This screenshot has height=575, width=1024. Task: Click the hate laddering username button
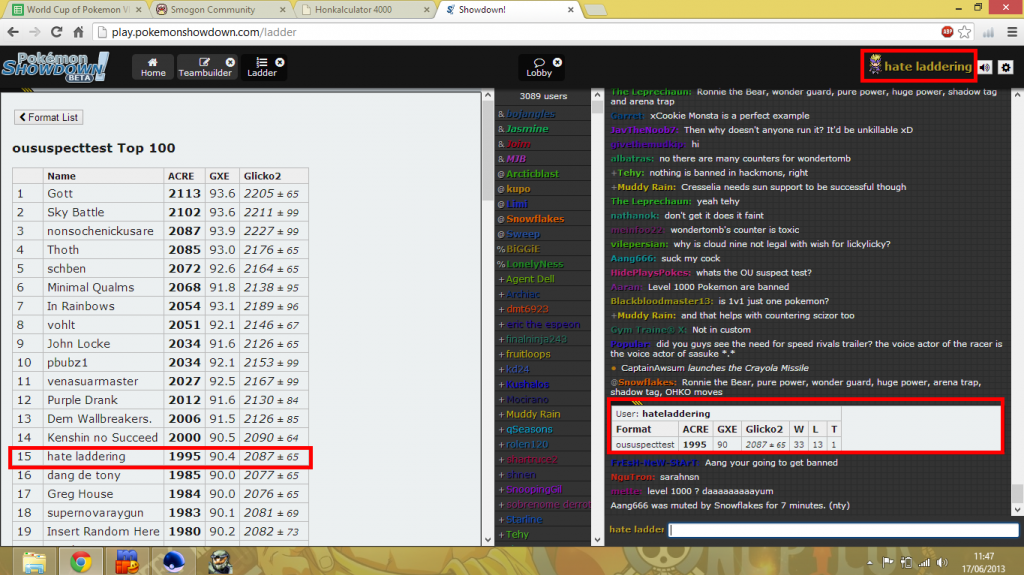tap(920, 66)
